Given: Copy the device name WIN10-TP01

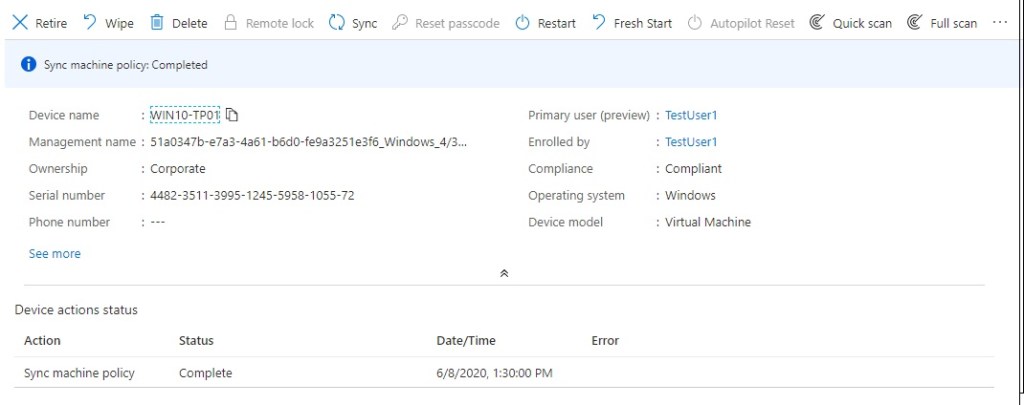Looking at the screenshot, I should [x=232, y=115].
